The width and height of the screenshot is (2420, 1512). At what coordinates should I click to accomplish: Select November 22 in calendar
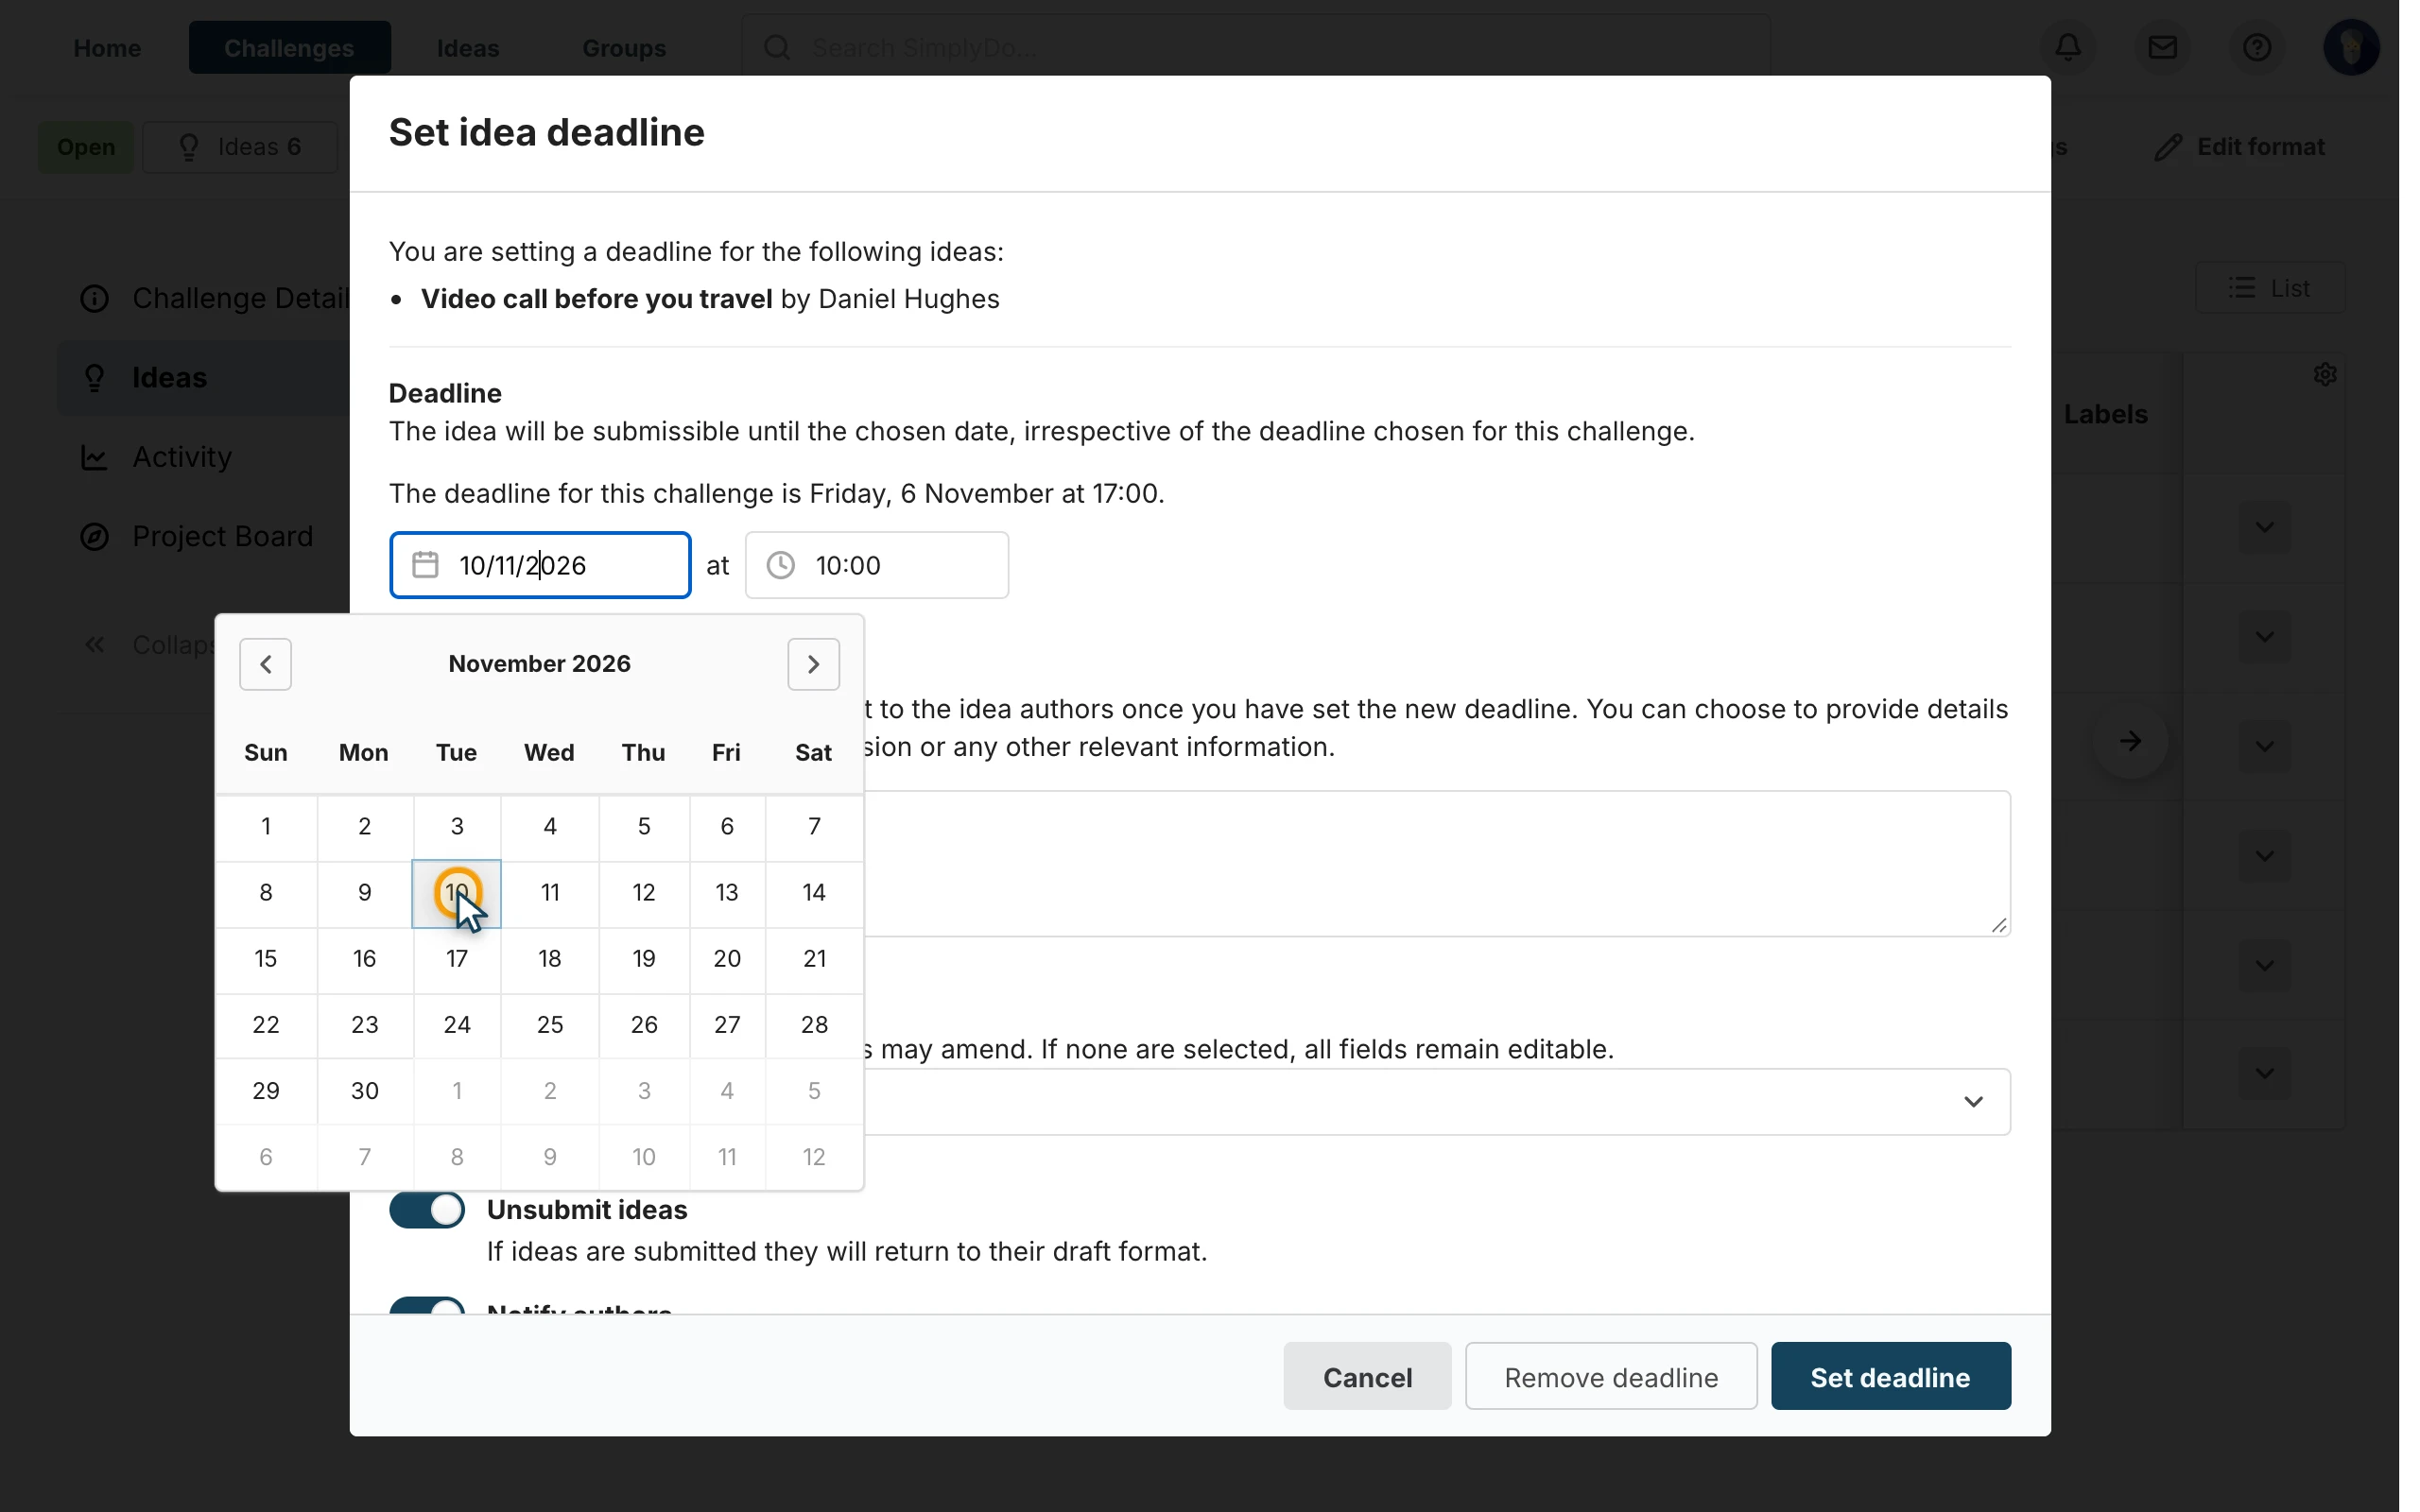(266, 1024)
